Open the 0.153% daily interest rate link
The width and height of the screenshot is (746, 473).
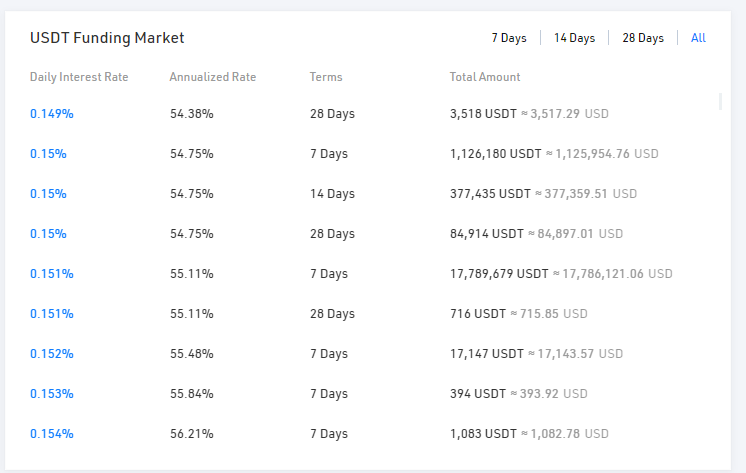click(x=52, y=394)
